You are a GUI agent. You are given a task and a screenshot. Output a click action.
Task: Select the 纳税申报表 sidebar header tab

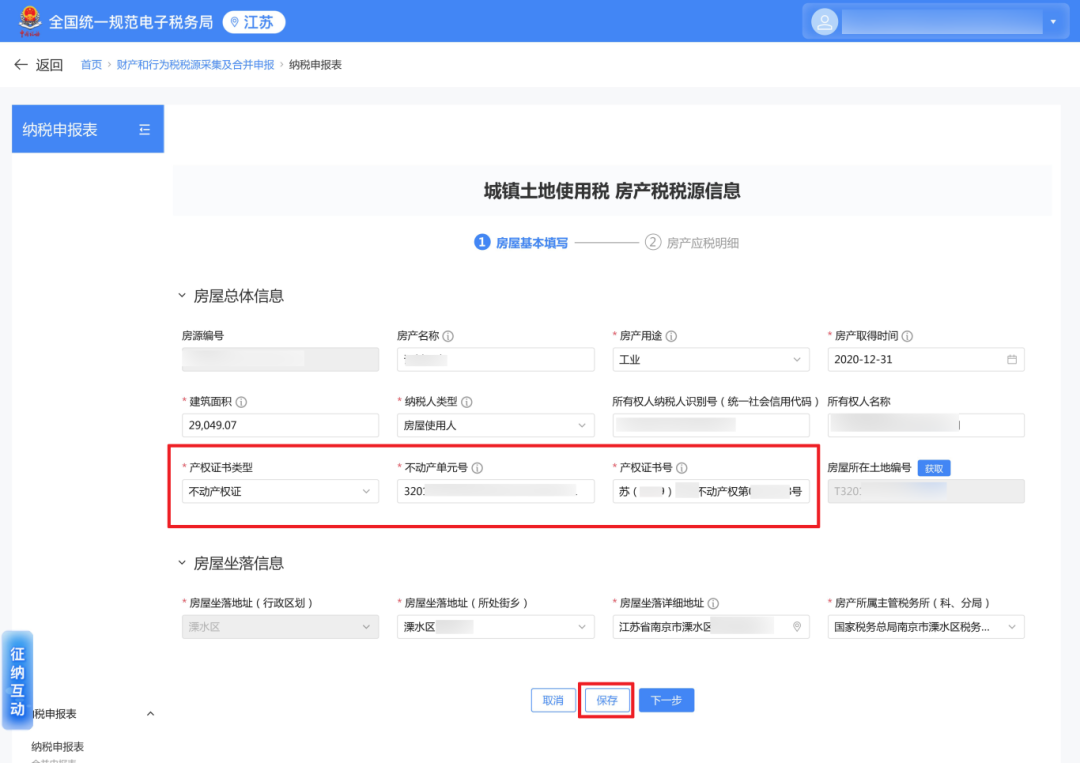tap(87, 129)
